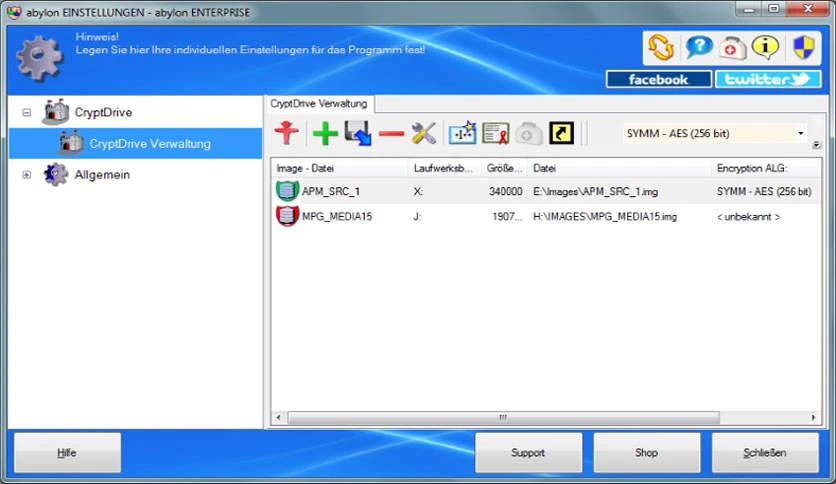Click the Encryption ALG: column header
This screenshot has width=836, height=484.
(x=766, y=168)
